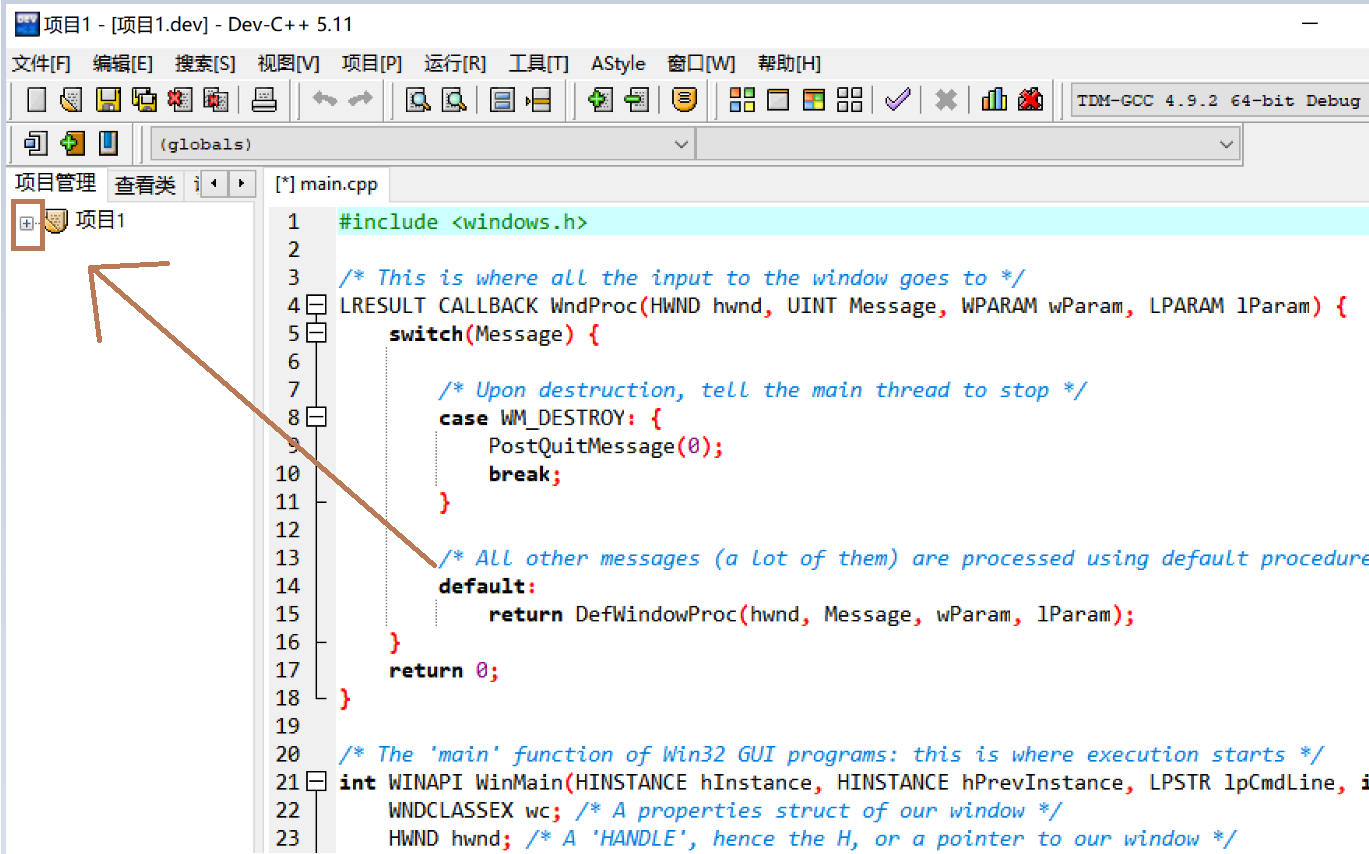Viewport: 1369px width, 854px height.
Task: Collapse the switch block fold at line 5
Action: pos(316,333)
